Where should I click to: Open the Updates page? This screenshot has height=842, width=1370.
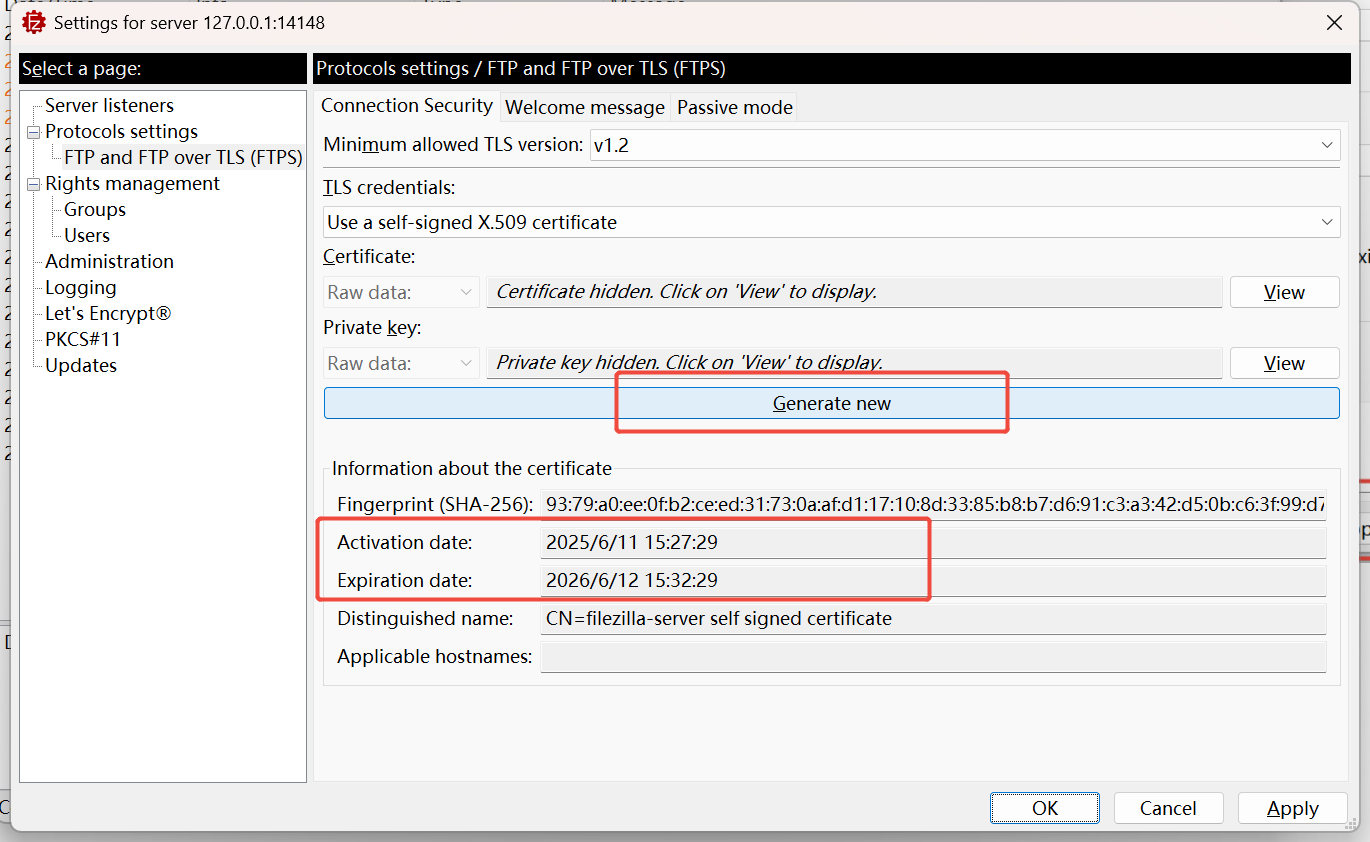coord(81,365)
